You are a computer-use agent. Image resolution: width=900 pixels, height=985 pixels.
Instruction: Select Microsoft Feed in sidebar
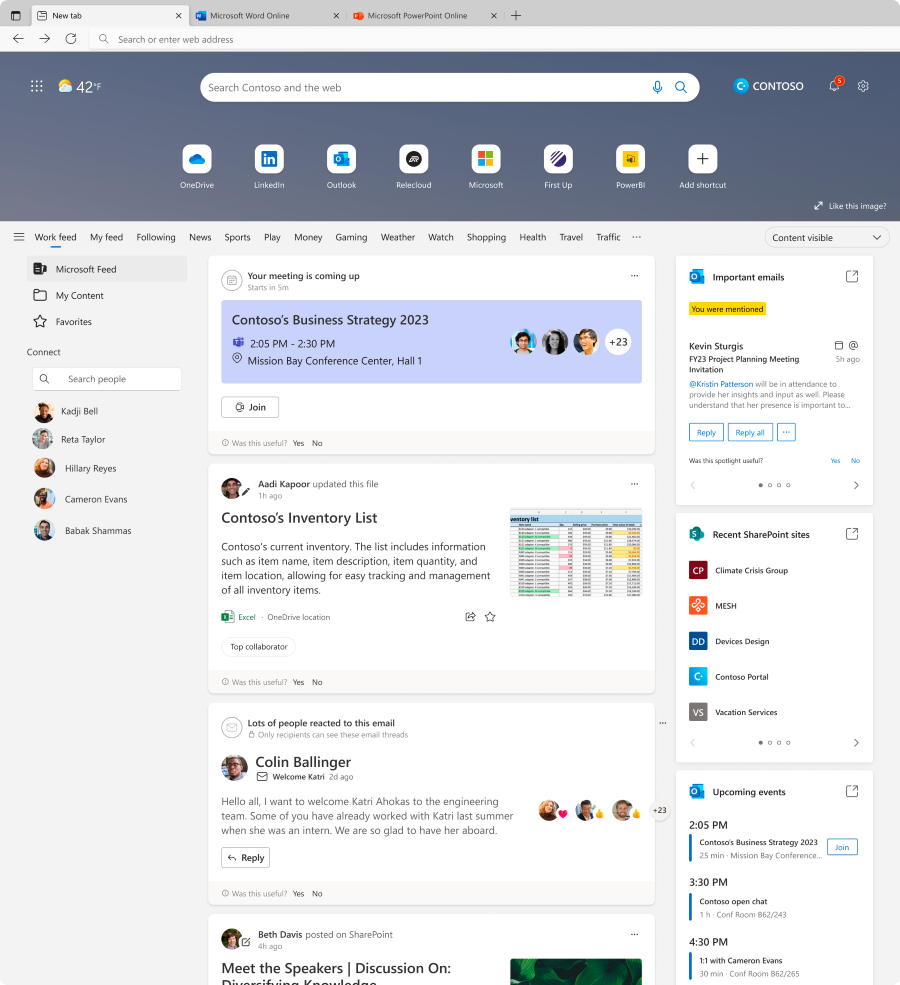pyautogui.click(x=107, y=269)
